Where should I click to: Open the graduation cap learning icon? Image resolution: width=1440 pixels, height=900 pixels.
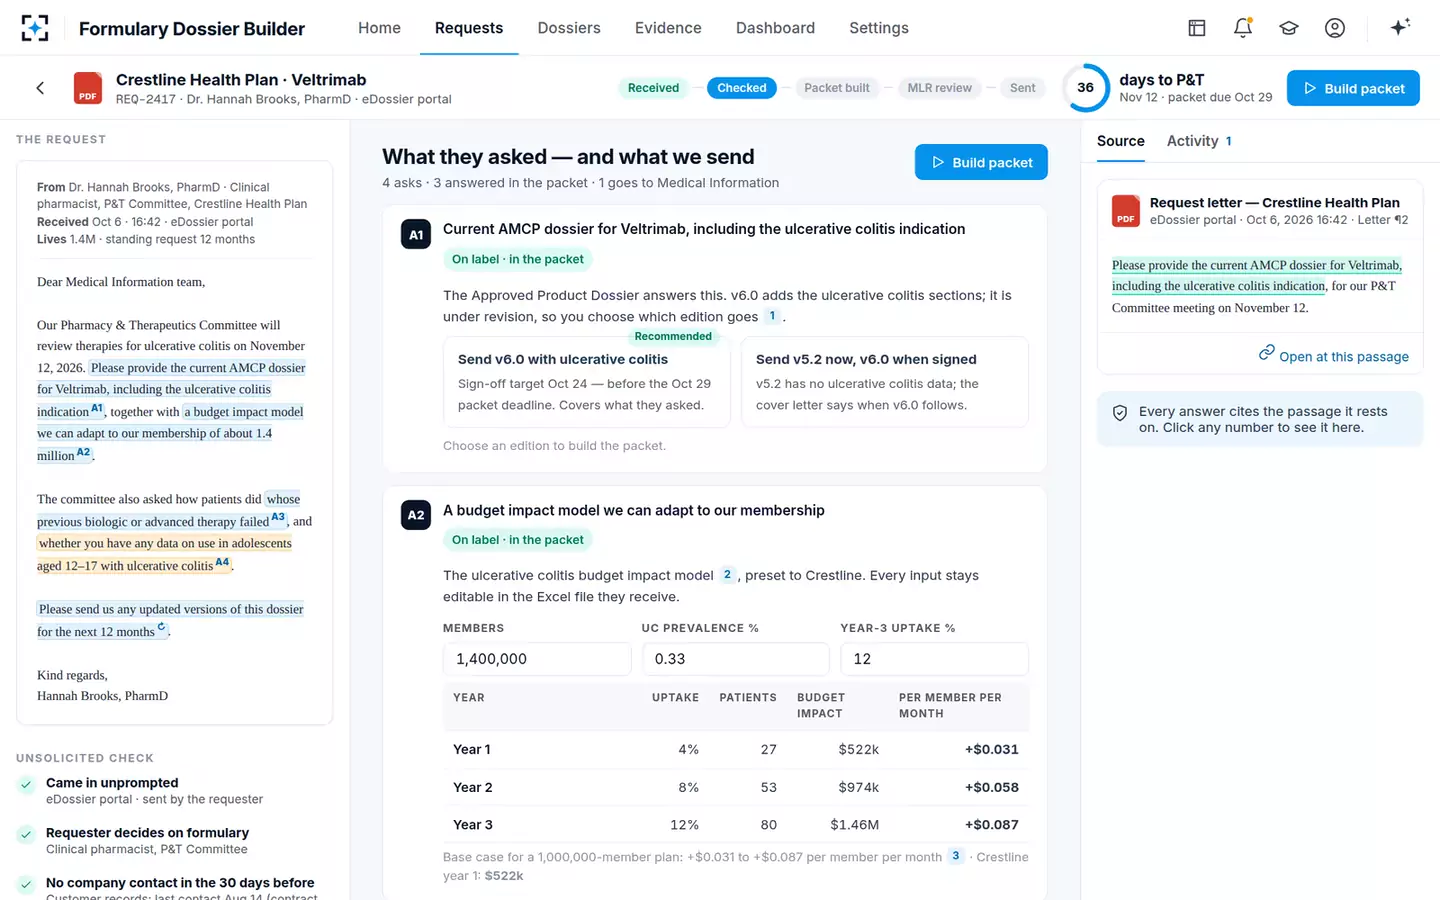1289,28
